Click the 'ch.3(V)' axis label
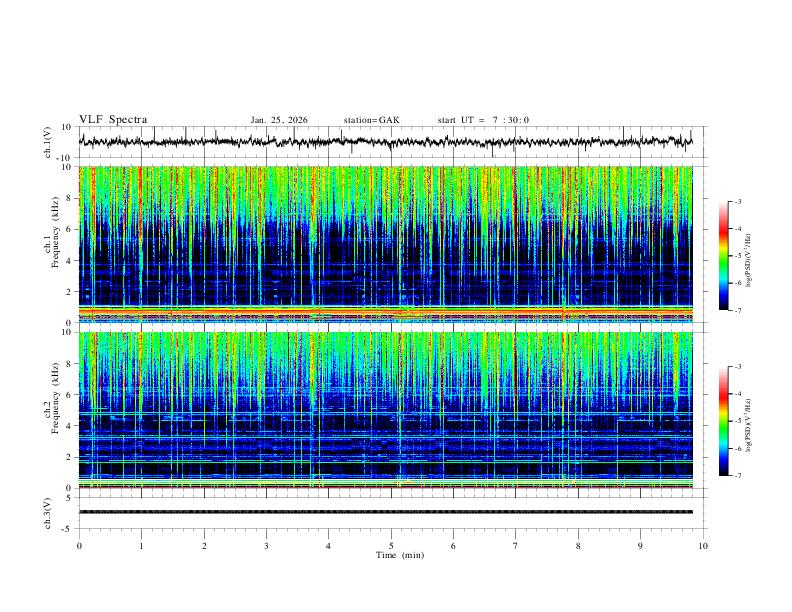This screenshot has width=792, height=612. pos(48,513)
